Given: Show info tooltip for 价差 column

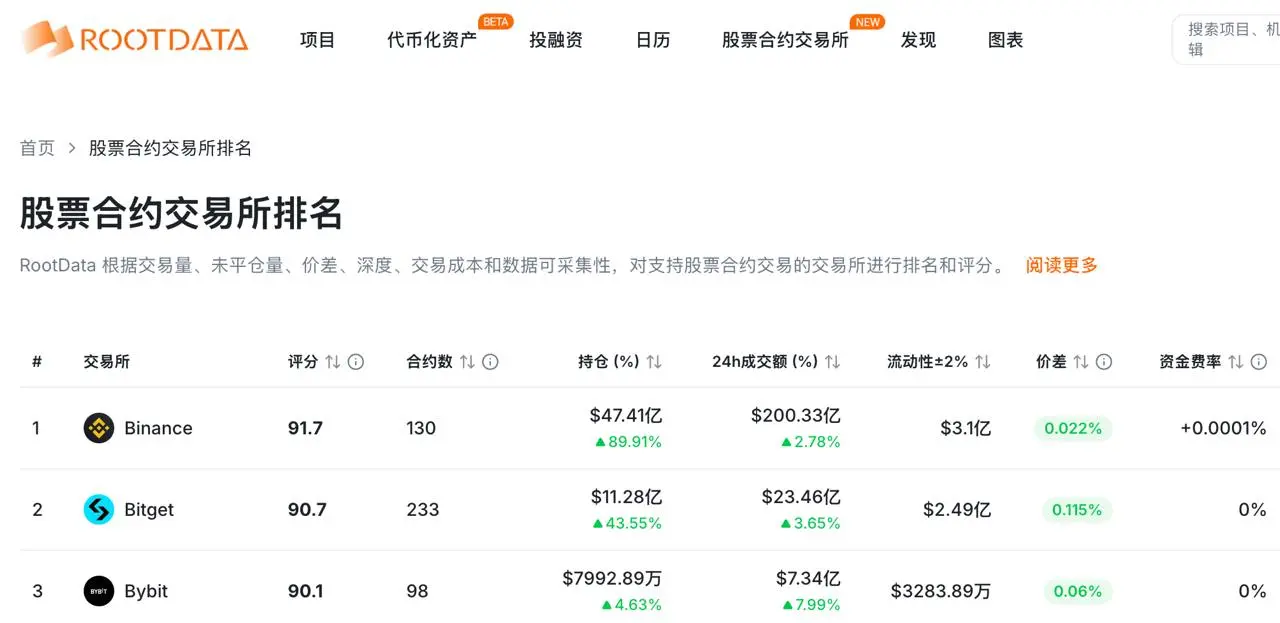Looking at the screenshot, I should [1104, 362].
